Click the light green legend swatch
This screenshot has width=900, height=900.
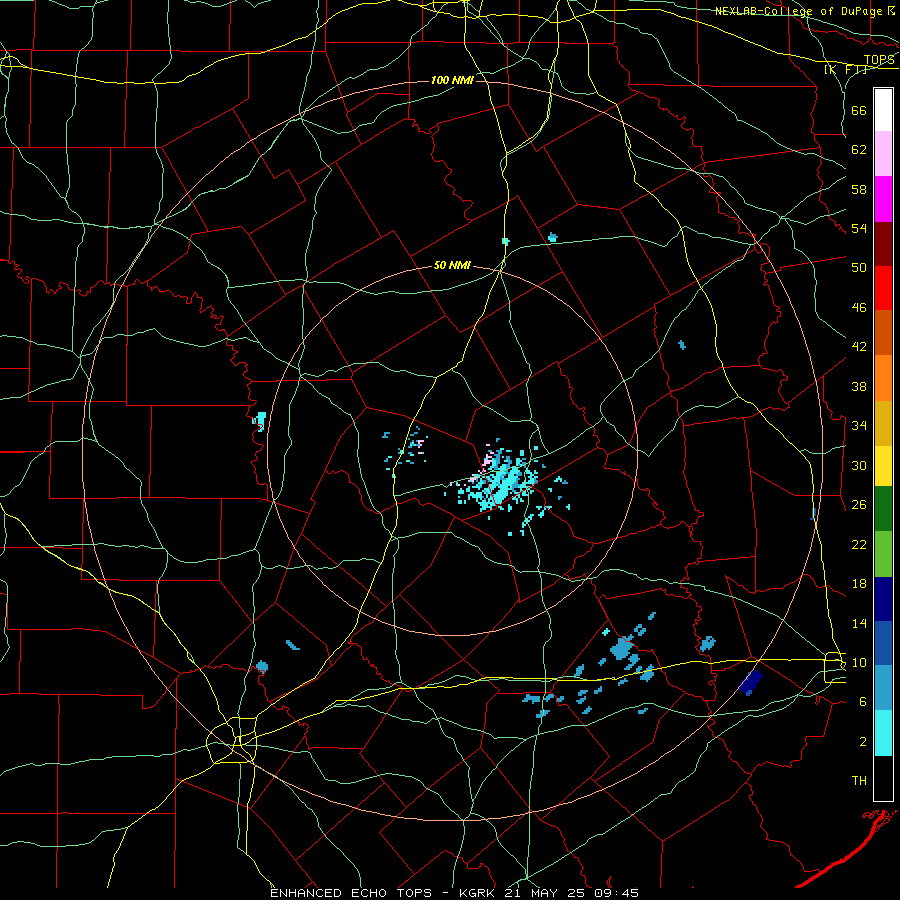point(883,554)
